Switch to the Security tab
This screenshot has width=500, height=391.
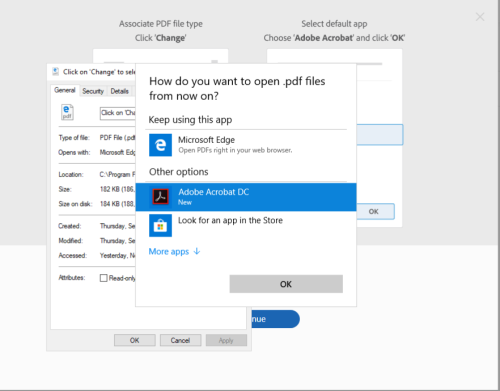[93, 91]
